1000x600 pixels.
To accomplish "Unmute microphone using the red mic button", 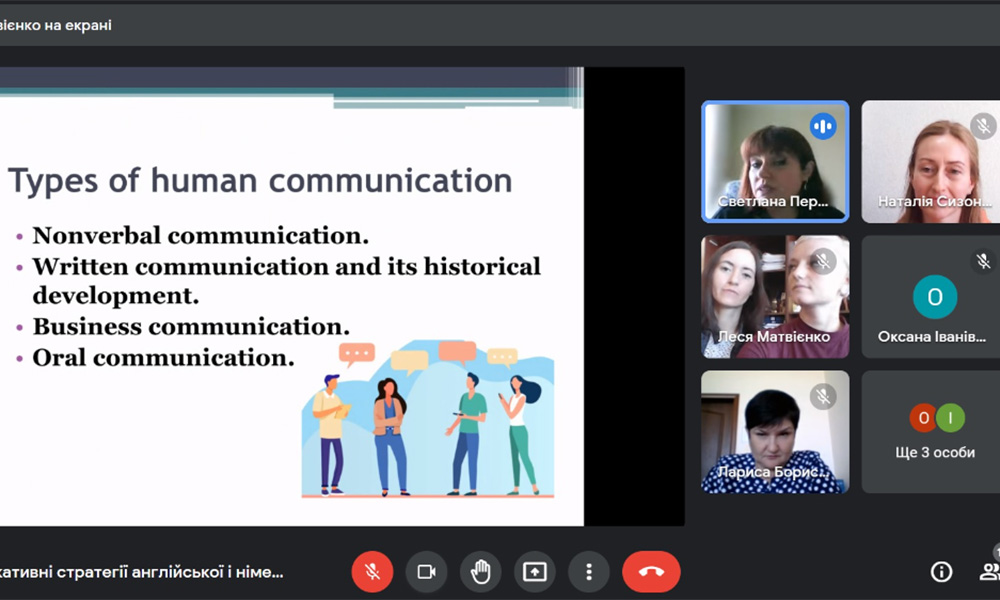I will [x=372, y=572].
